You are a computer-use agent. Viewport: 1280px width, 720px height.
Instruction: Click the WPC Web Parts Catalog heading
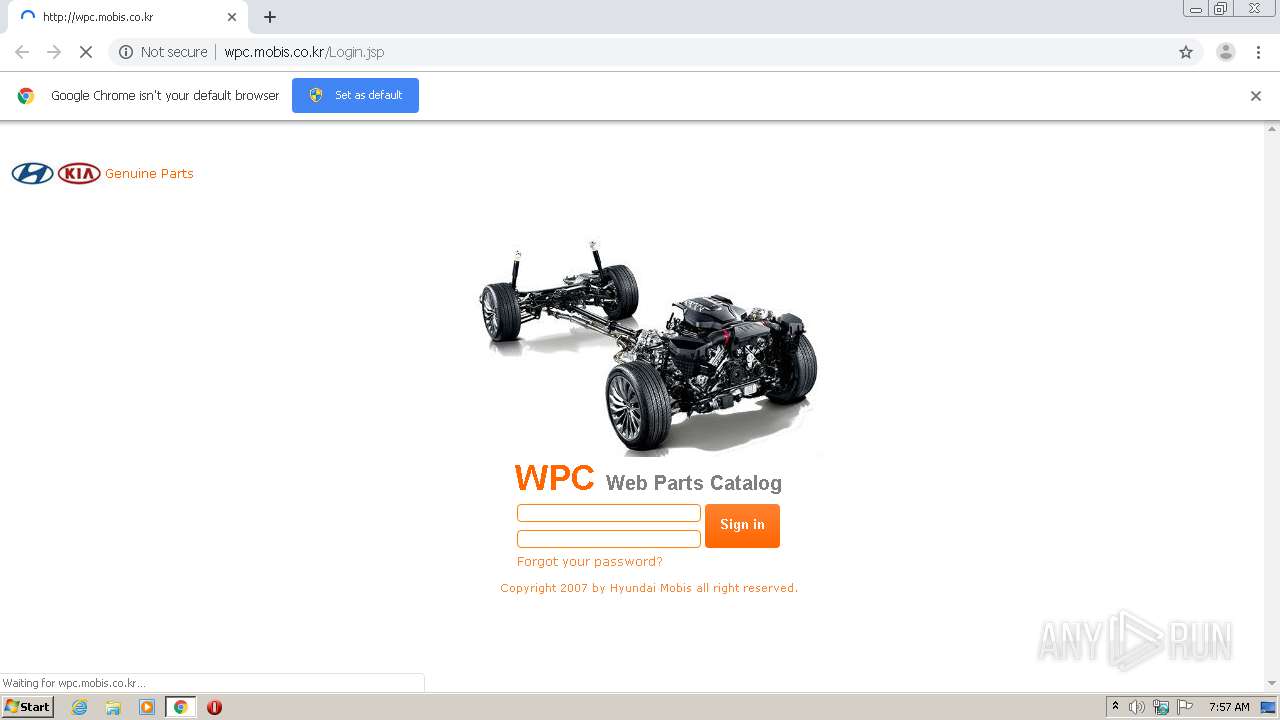(x=648, y=479)
